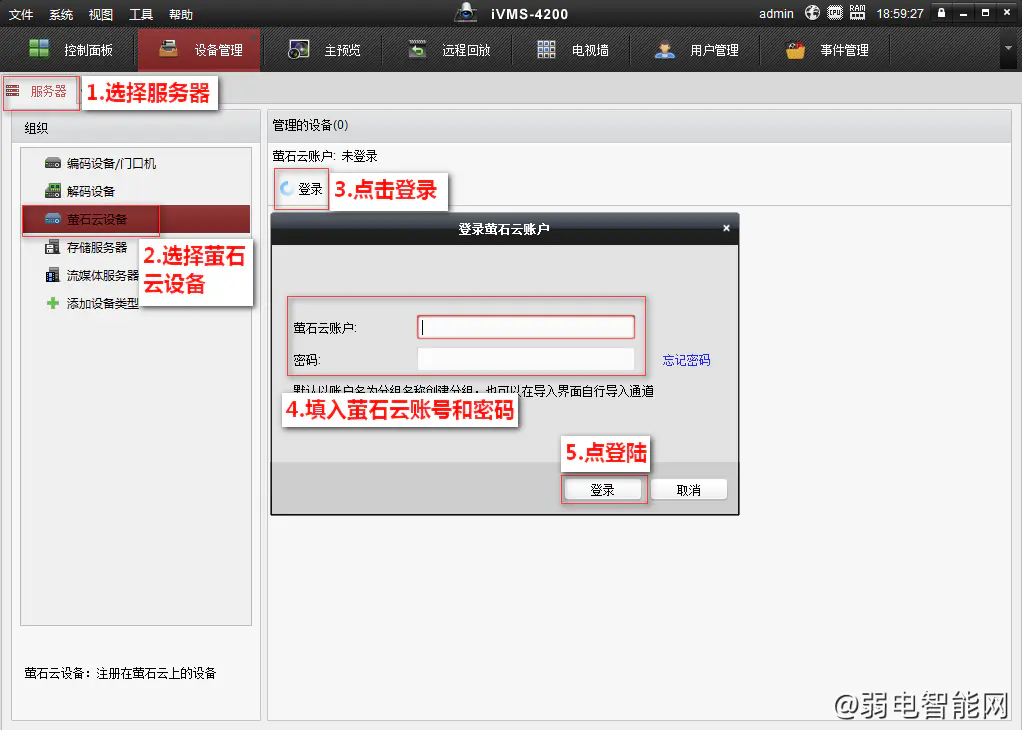1022x730 pixels.
Task: Click the lock icon in title bar
Action: [941, 12]
